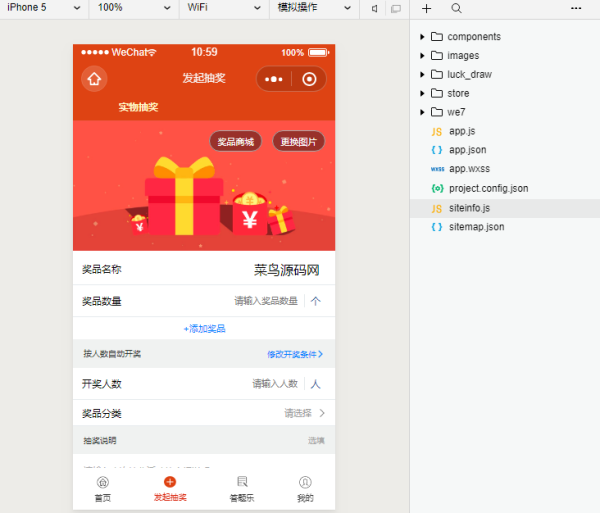Screen dimensions: 600x513
Task: Expand the we7 folder arrow
Action: (422, 112)
